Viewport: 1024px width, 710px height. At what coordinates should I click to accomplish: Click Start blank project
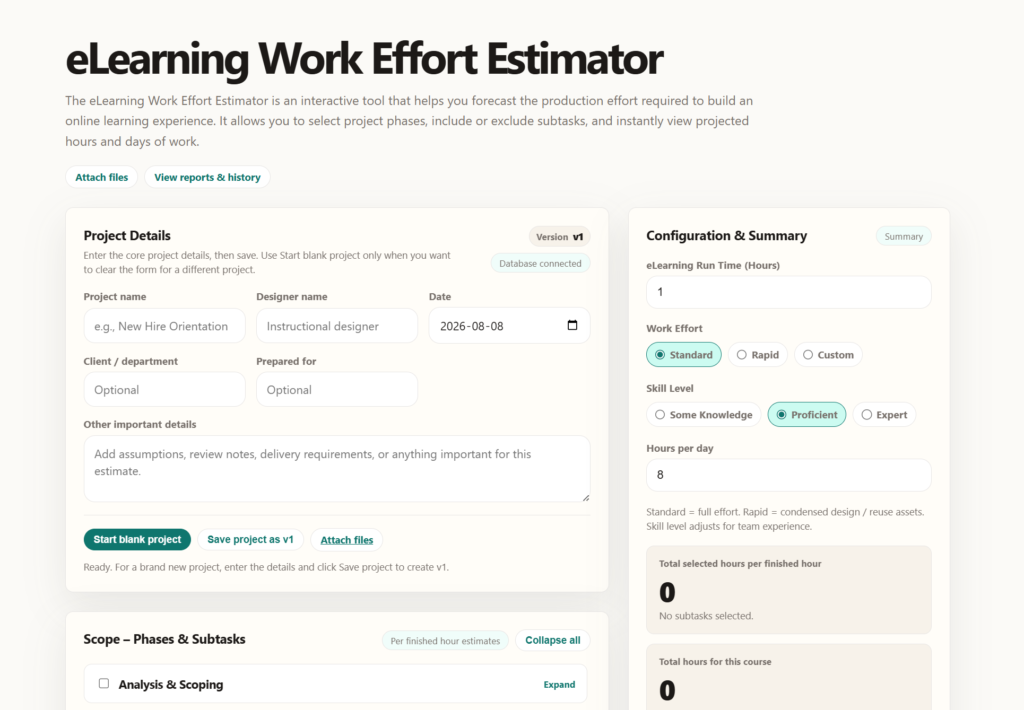[137, 540]
